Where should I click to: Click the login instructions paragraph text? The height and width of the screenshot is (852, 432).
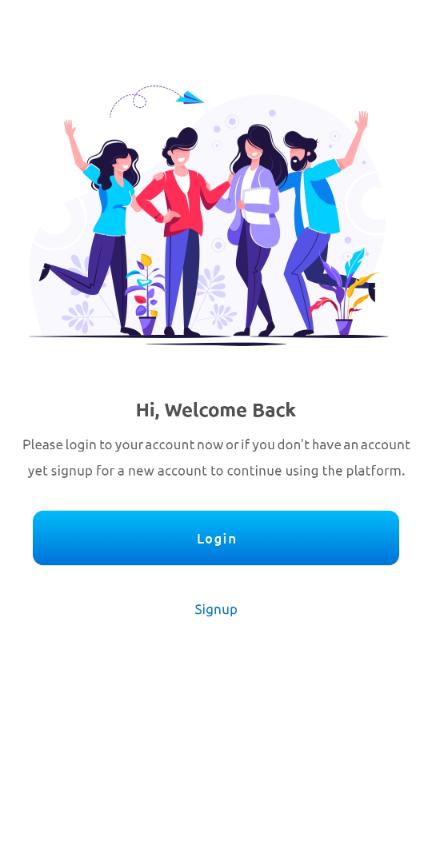click(x=216, y=458)
